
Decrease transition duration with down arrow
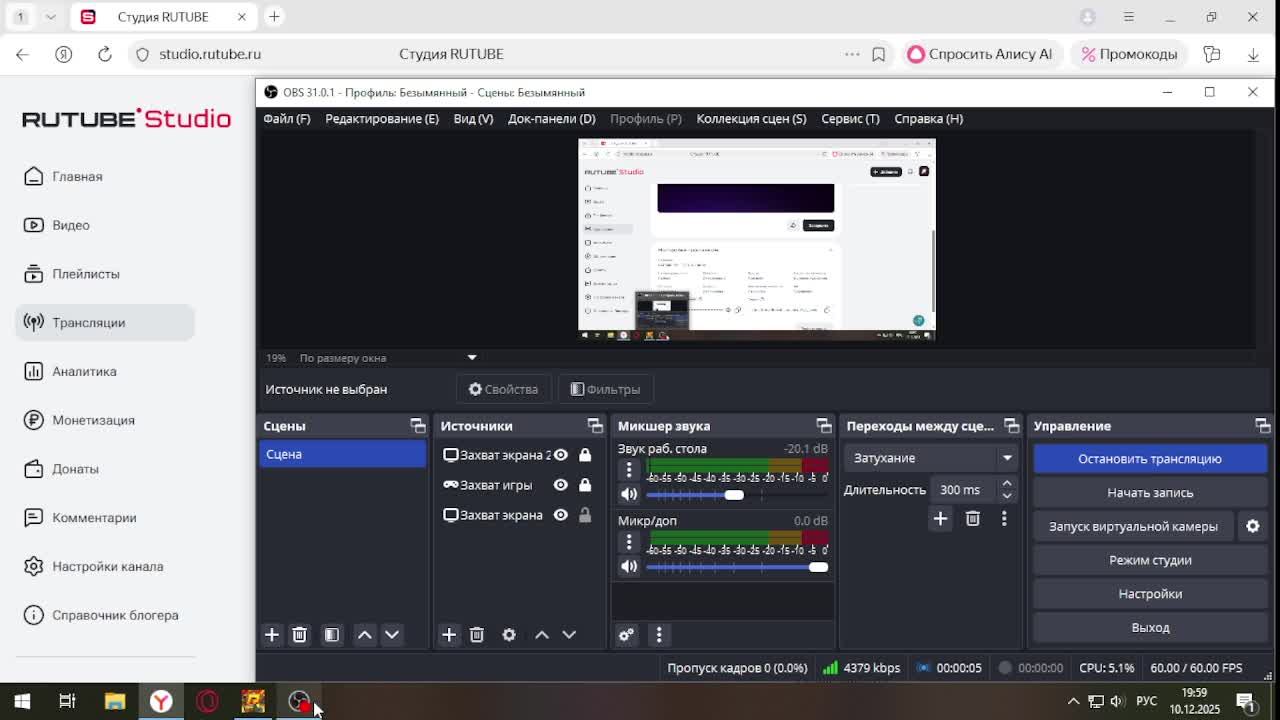click(x=1007, y=495)
